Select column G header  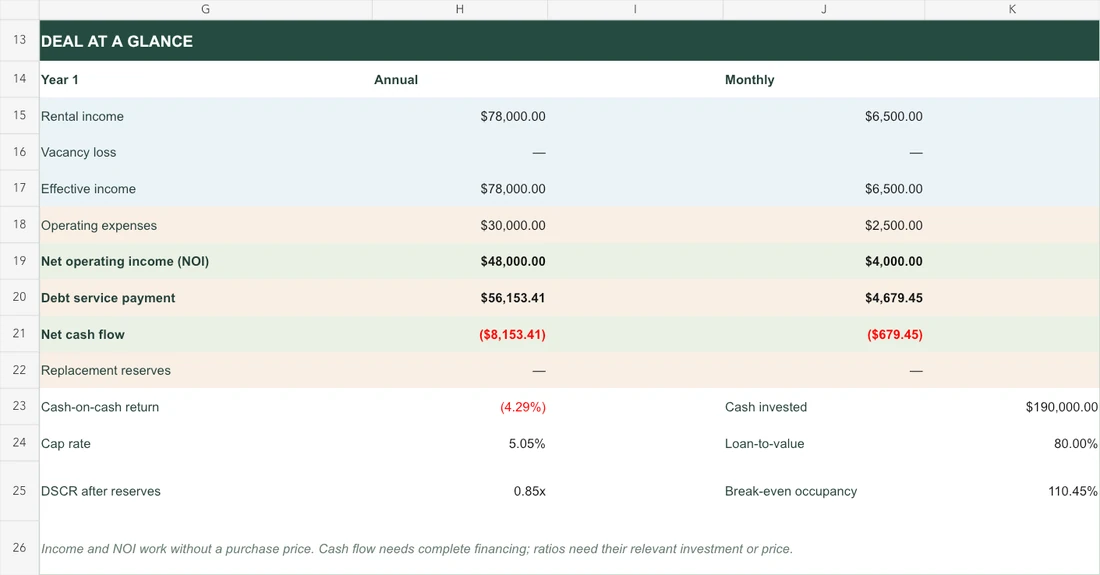(206, 9)
